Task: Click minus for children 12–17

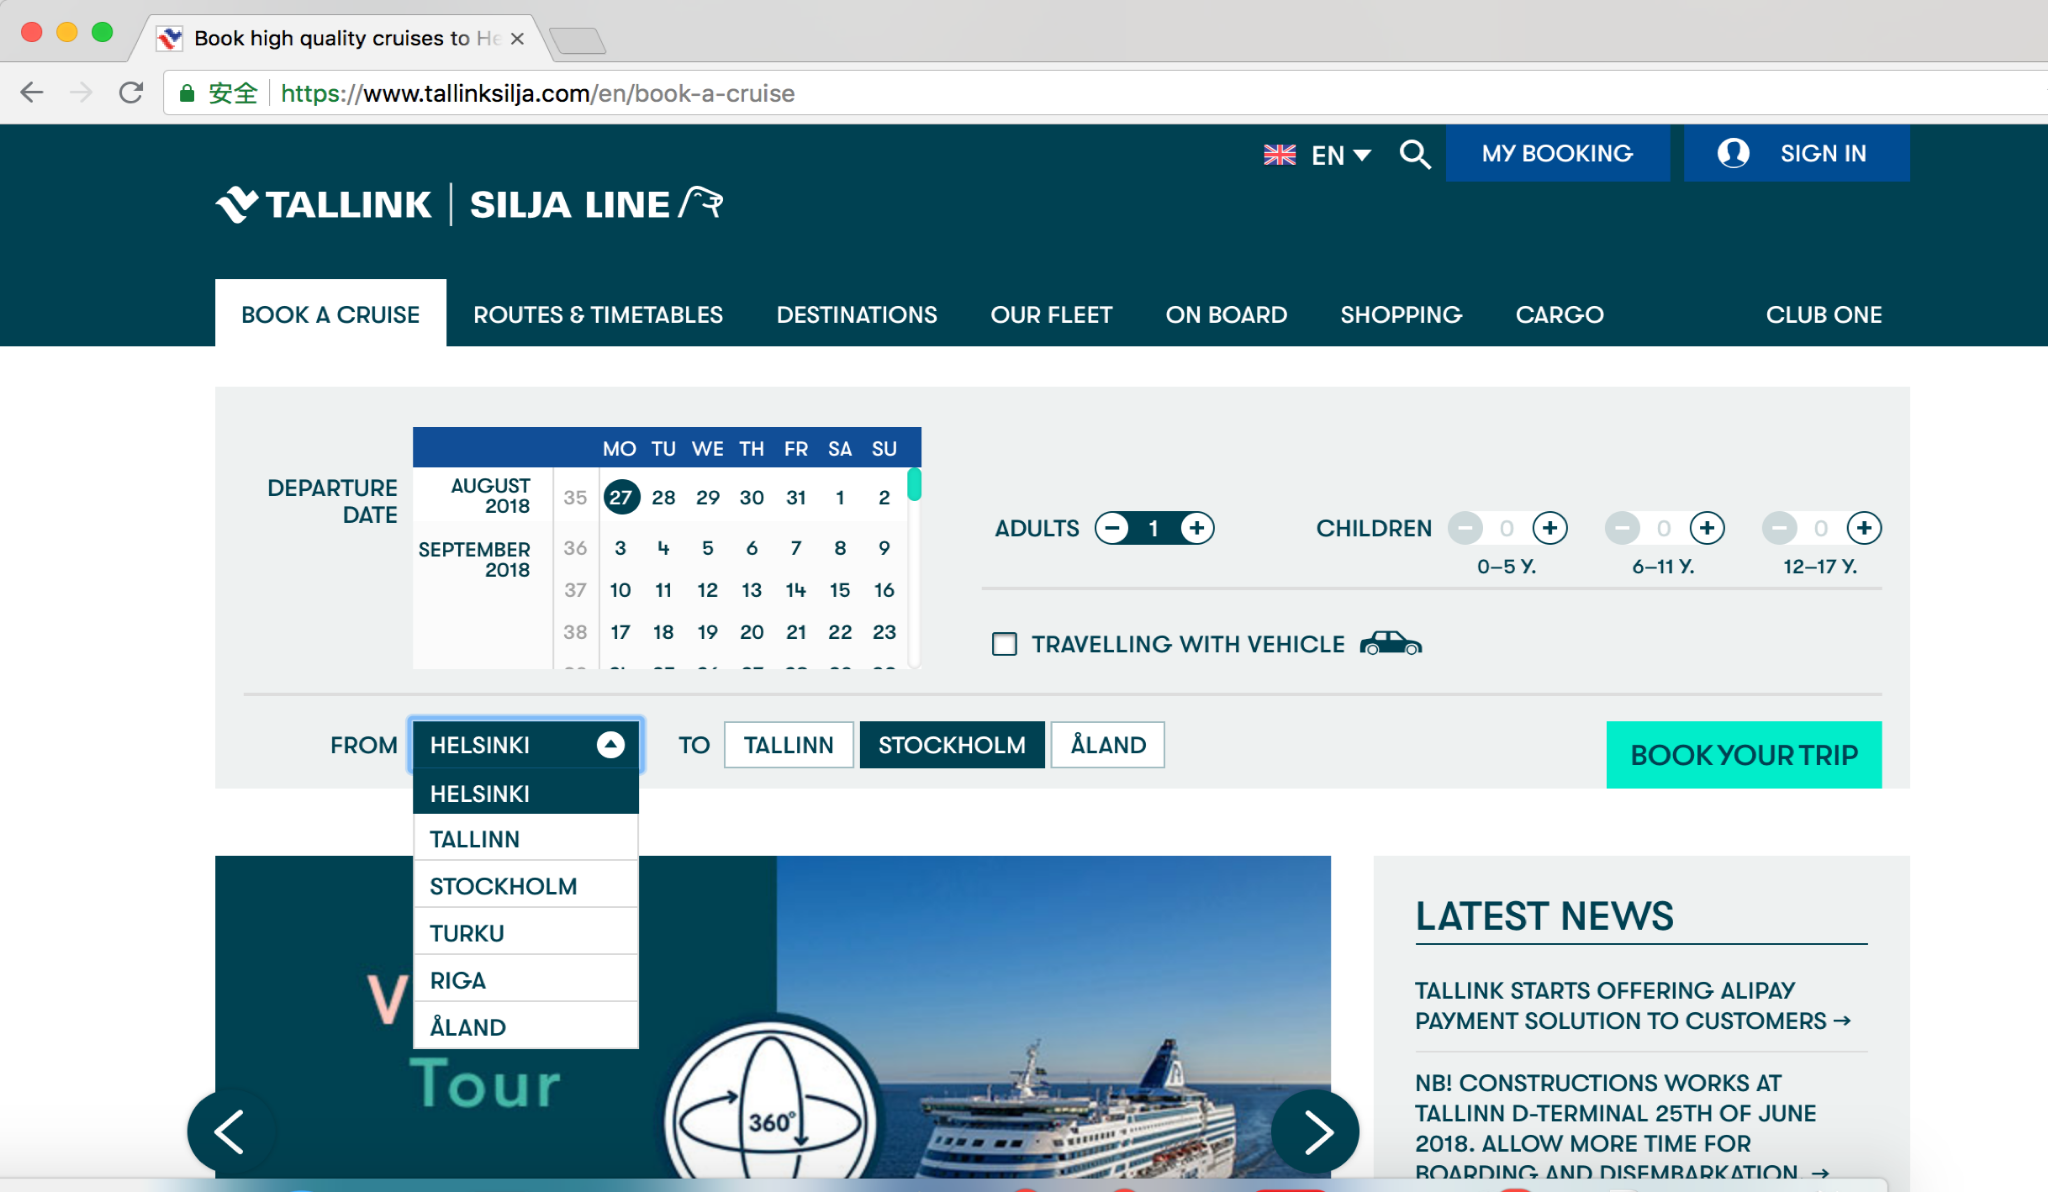Action: coord(1779,527)
